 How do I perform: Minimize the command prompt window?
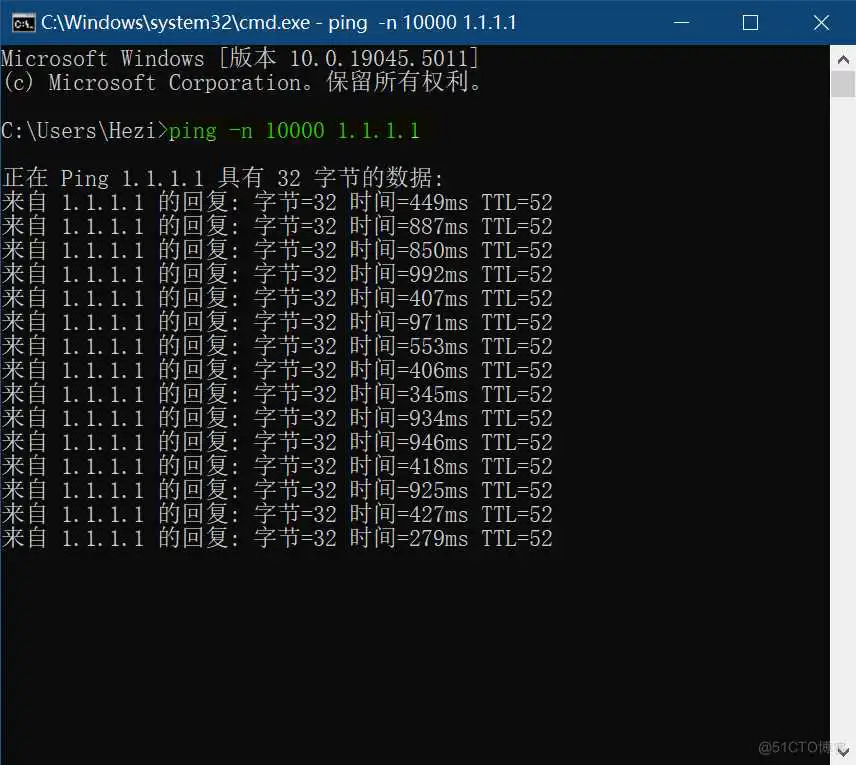point(682,22)
